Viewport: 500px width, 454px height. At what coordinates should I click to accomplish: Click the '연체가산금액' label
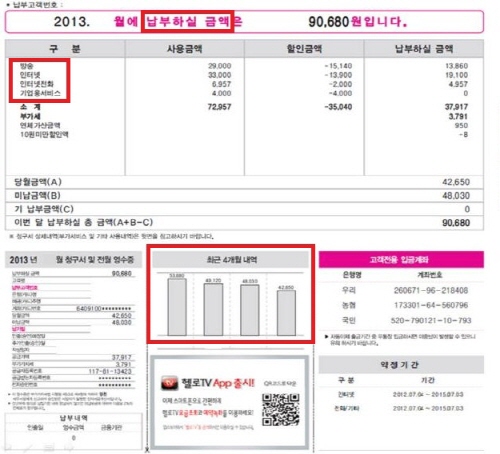coord(40,125)
